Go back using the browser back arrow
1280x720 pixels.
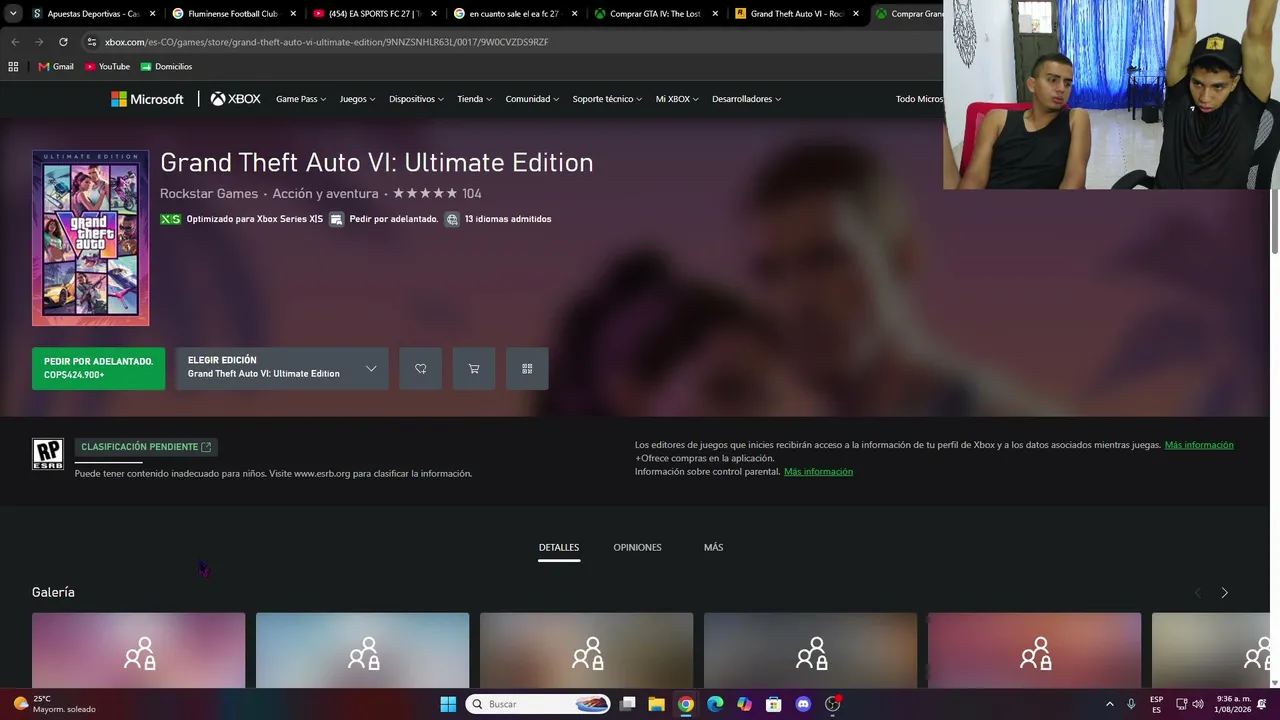point(15,42)
